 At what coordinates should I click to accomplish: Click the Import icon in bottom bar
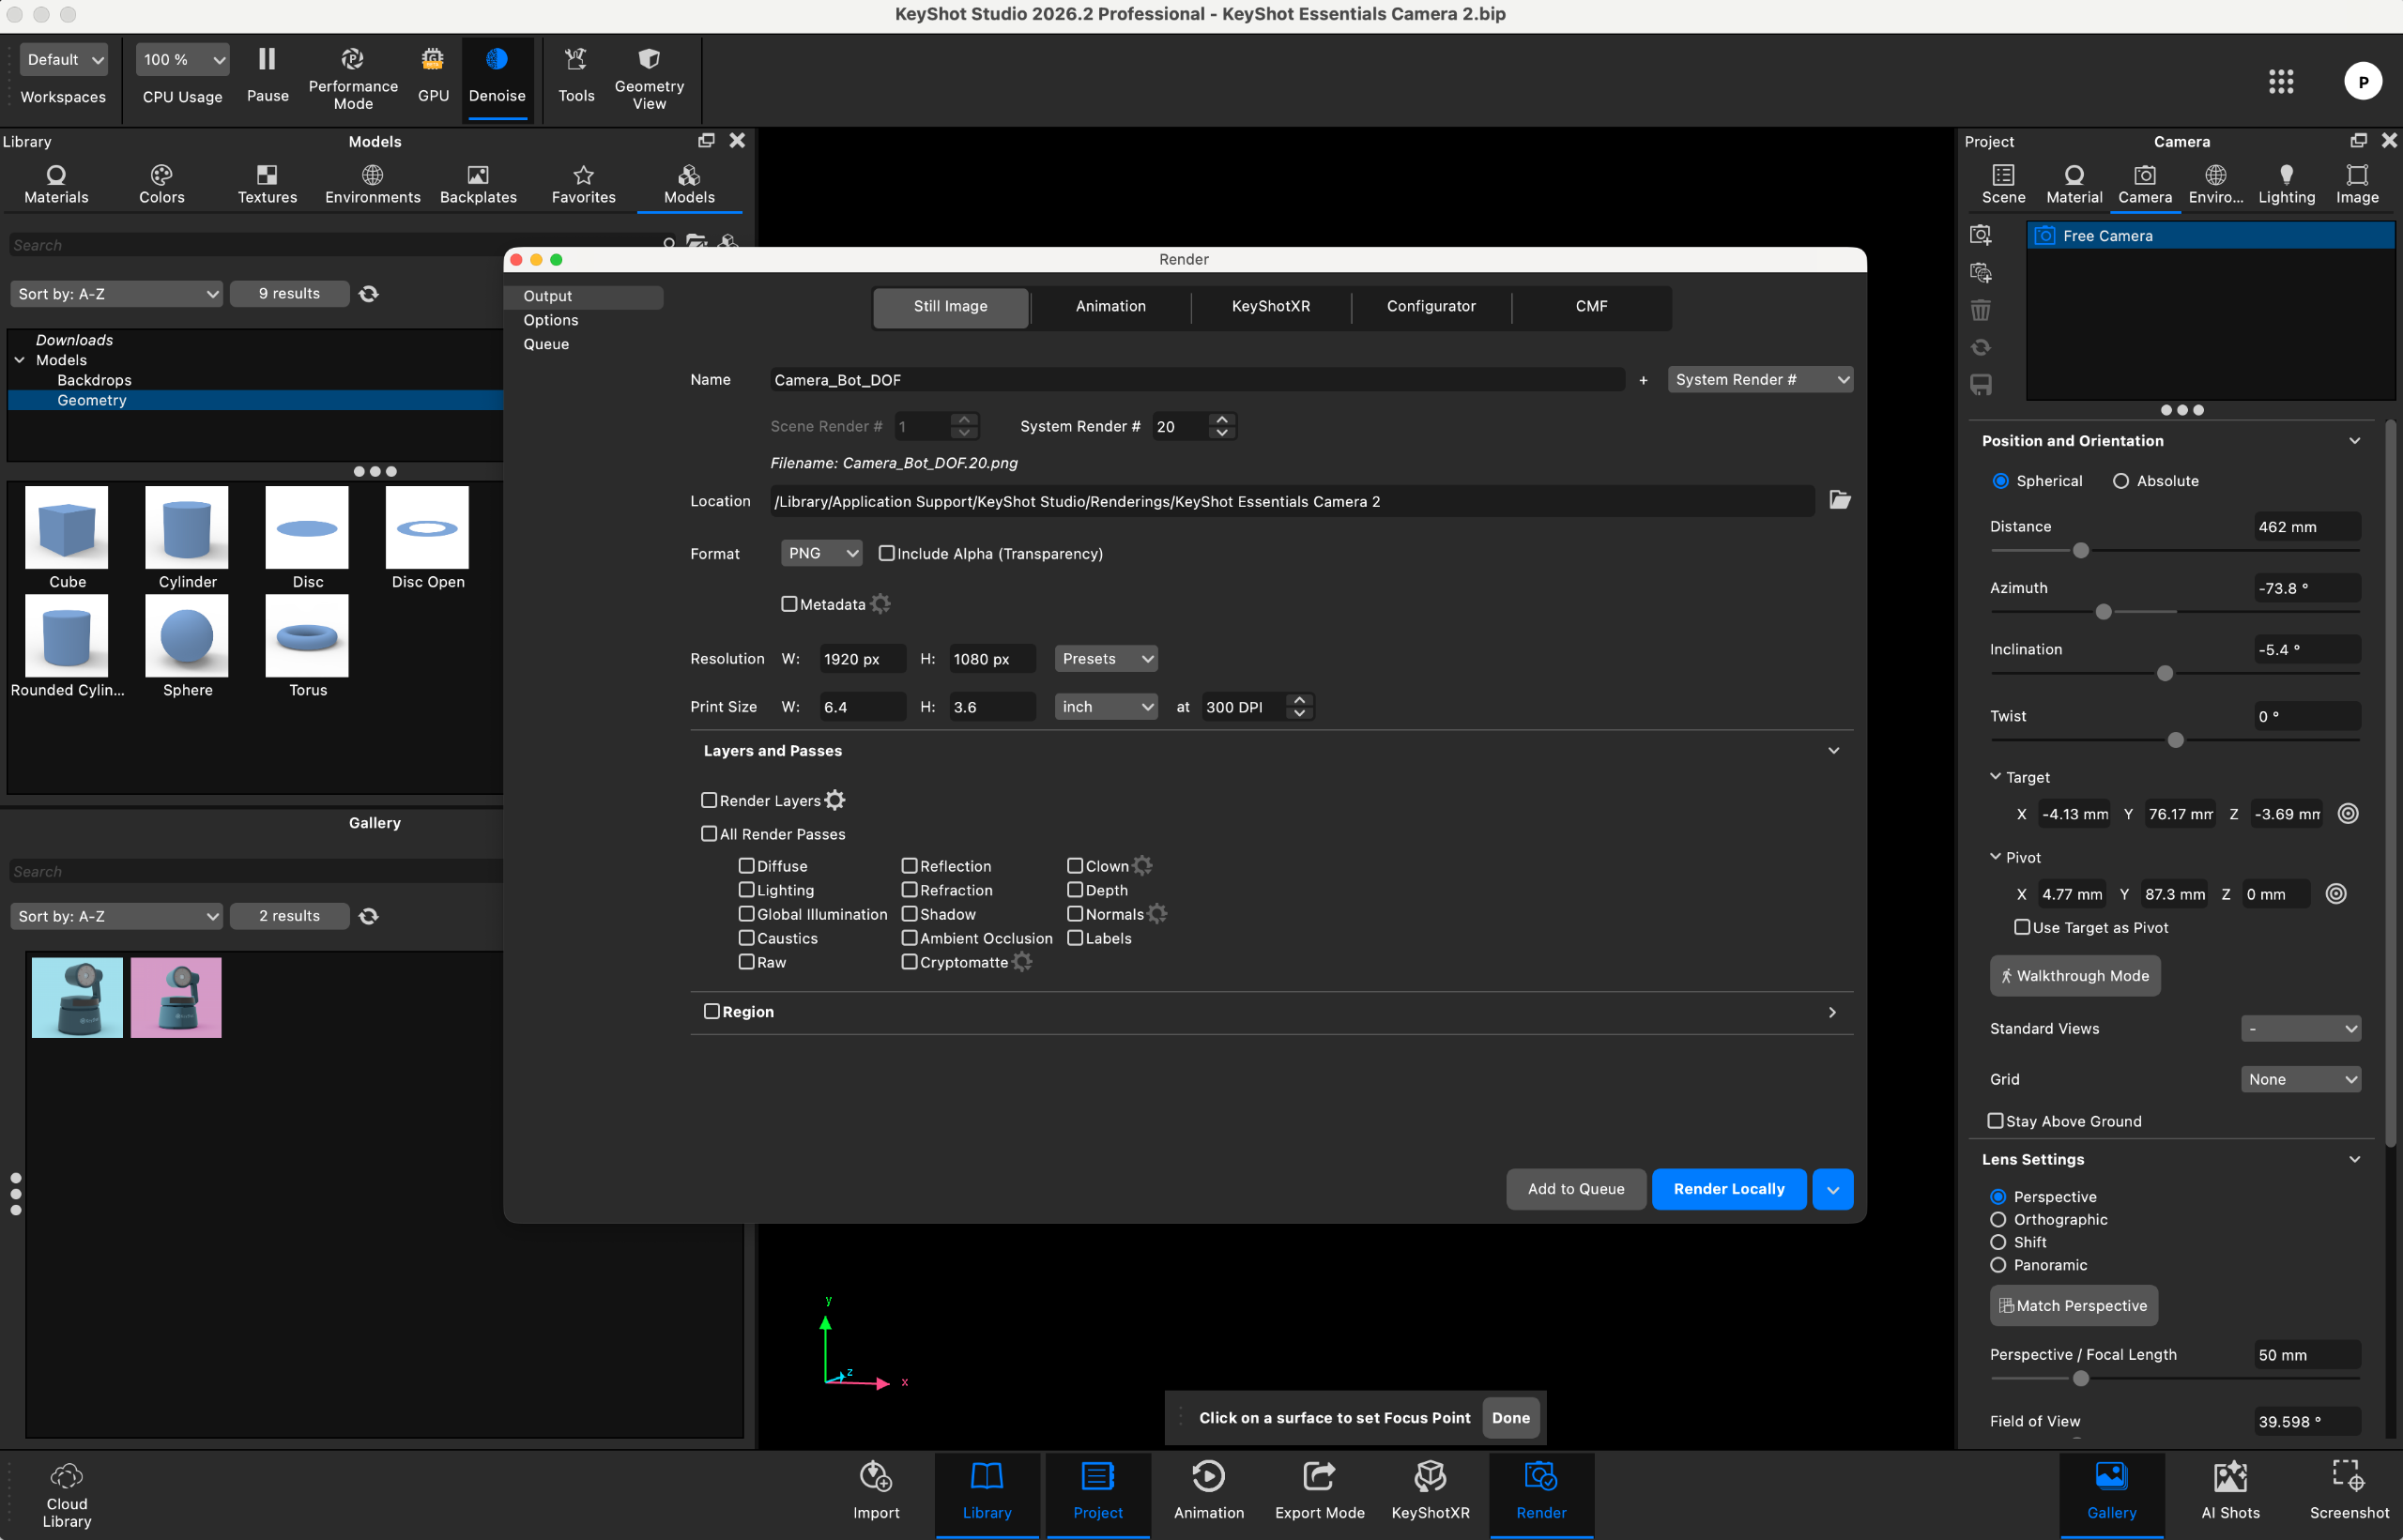click(x=876, y=1491)
